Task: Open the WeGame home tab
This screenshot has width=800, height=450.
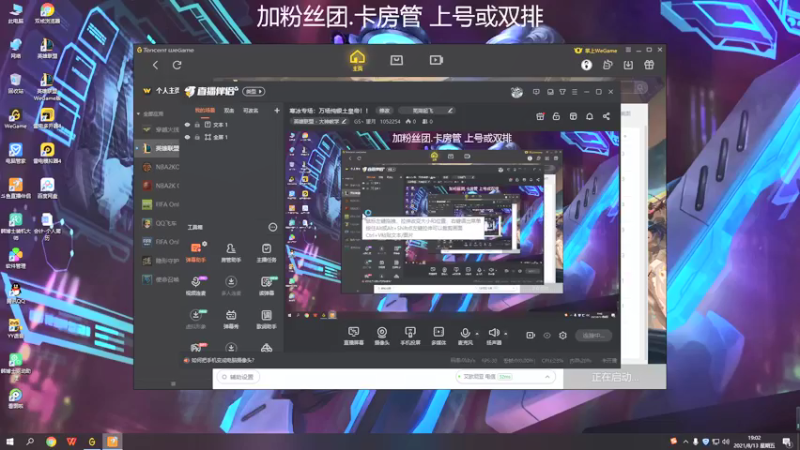Action: point(357,60)
